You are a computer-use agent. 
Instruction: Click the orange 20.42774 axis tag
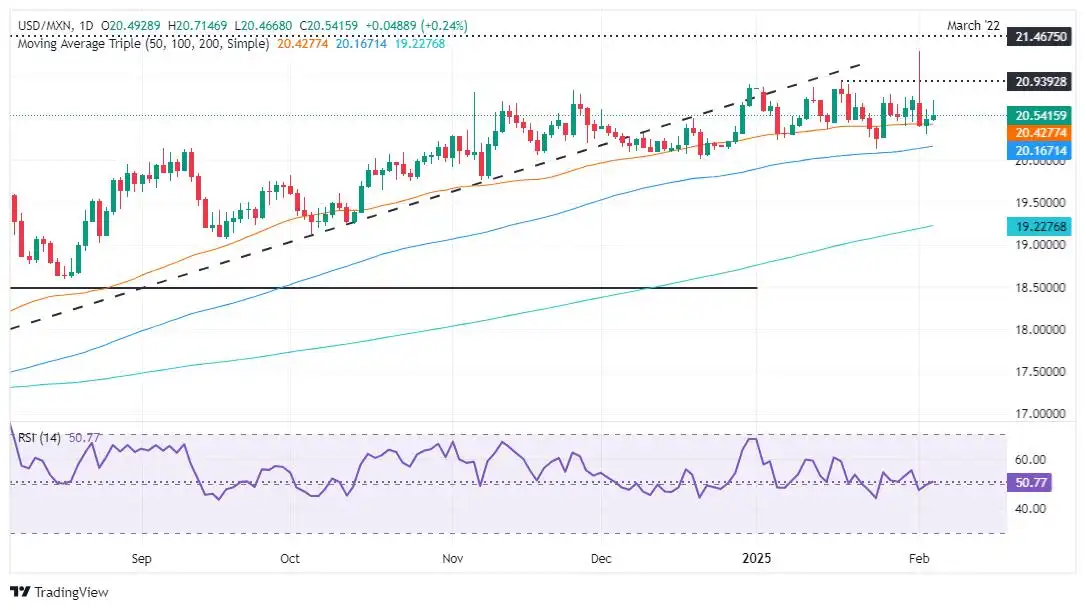pyautogui.click(x=1040, y=132)
